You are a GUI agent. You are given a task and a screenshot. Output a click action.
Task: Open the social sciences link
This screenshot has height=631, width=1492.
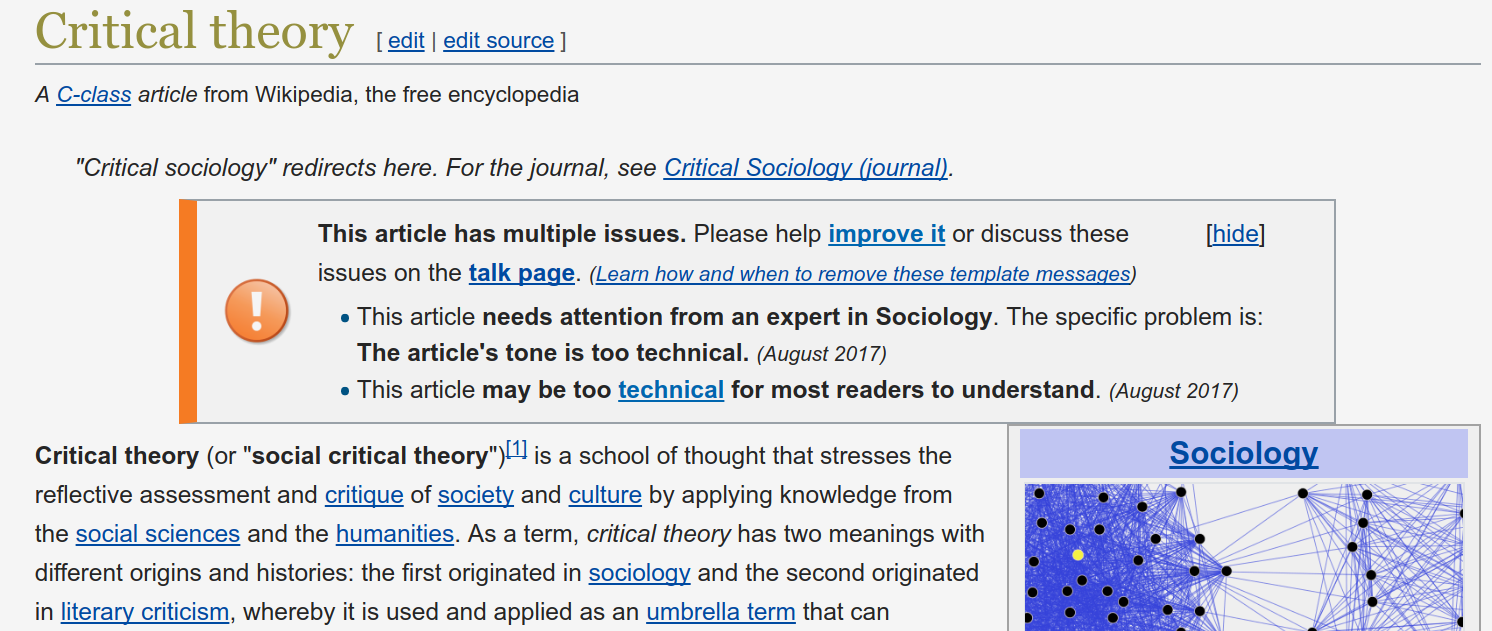[158, 533]
